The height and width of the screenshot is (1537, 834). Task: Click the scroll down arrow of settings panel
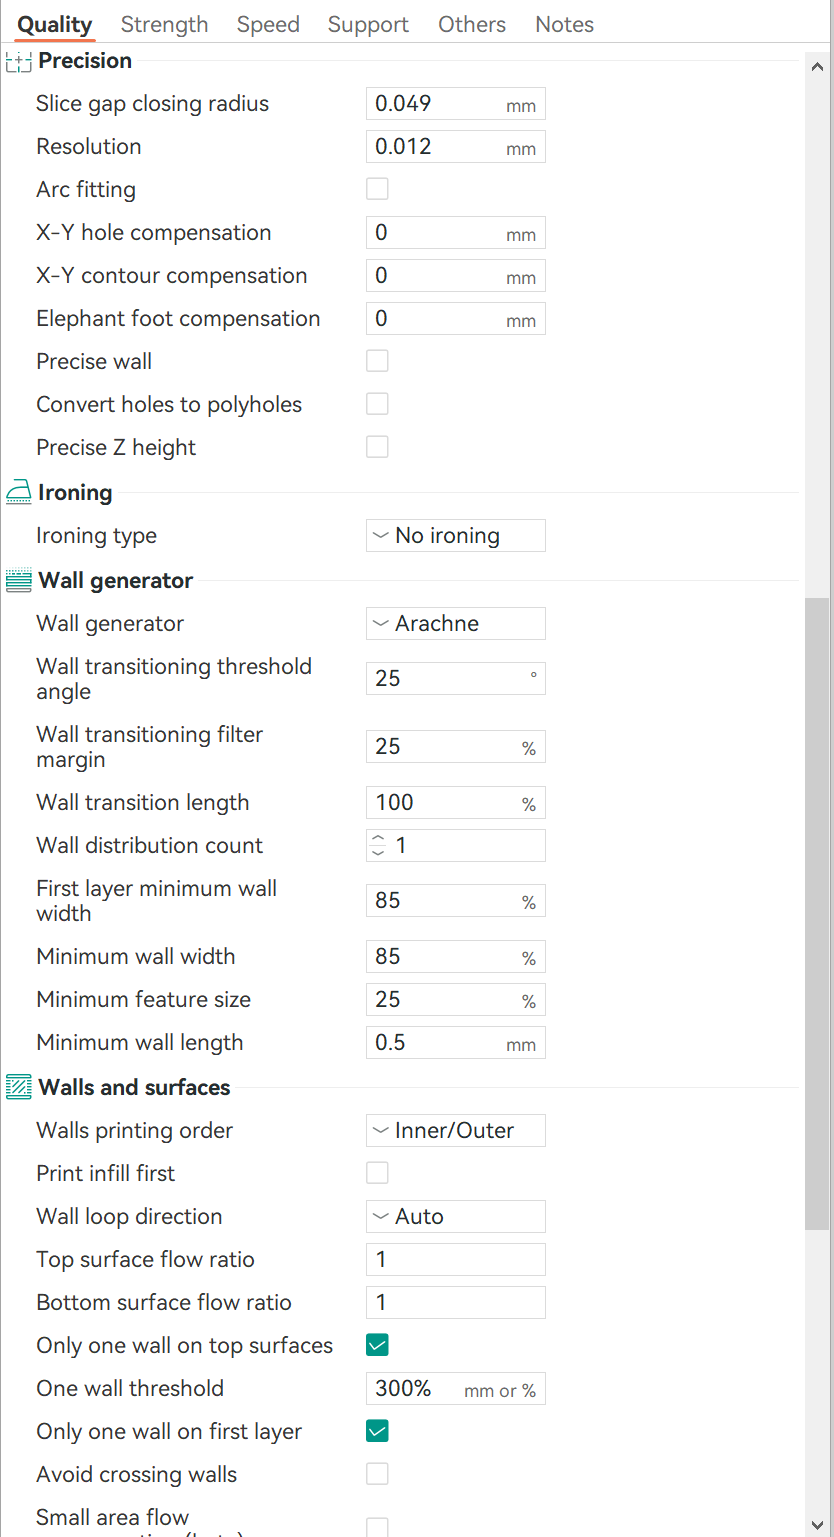817,1521
